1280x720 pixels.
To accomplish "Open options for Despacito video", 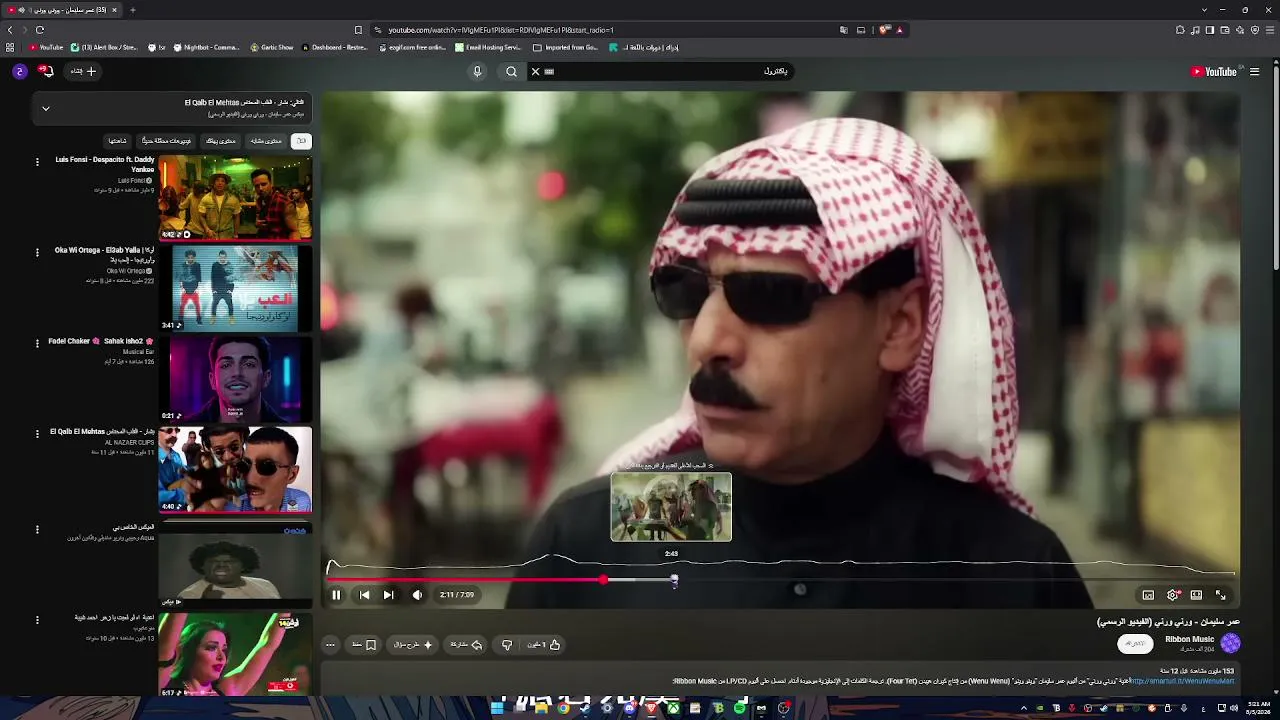I will 37,162.
